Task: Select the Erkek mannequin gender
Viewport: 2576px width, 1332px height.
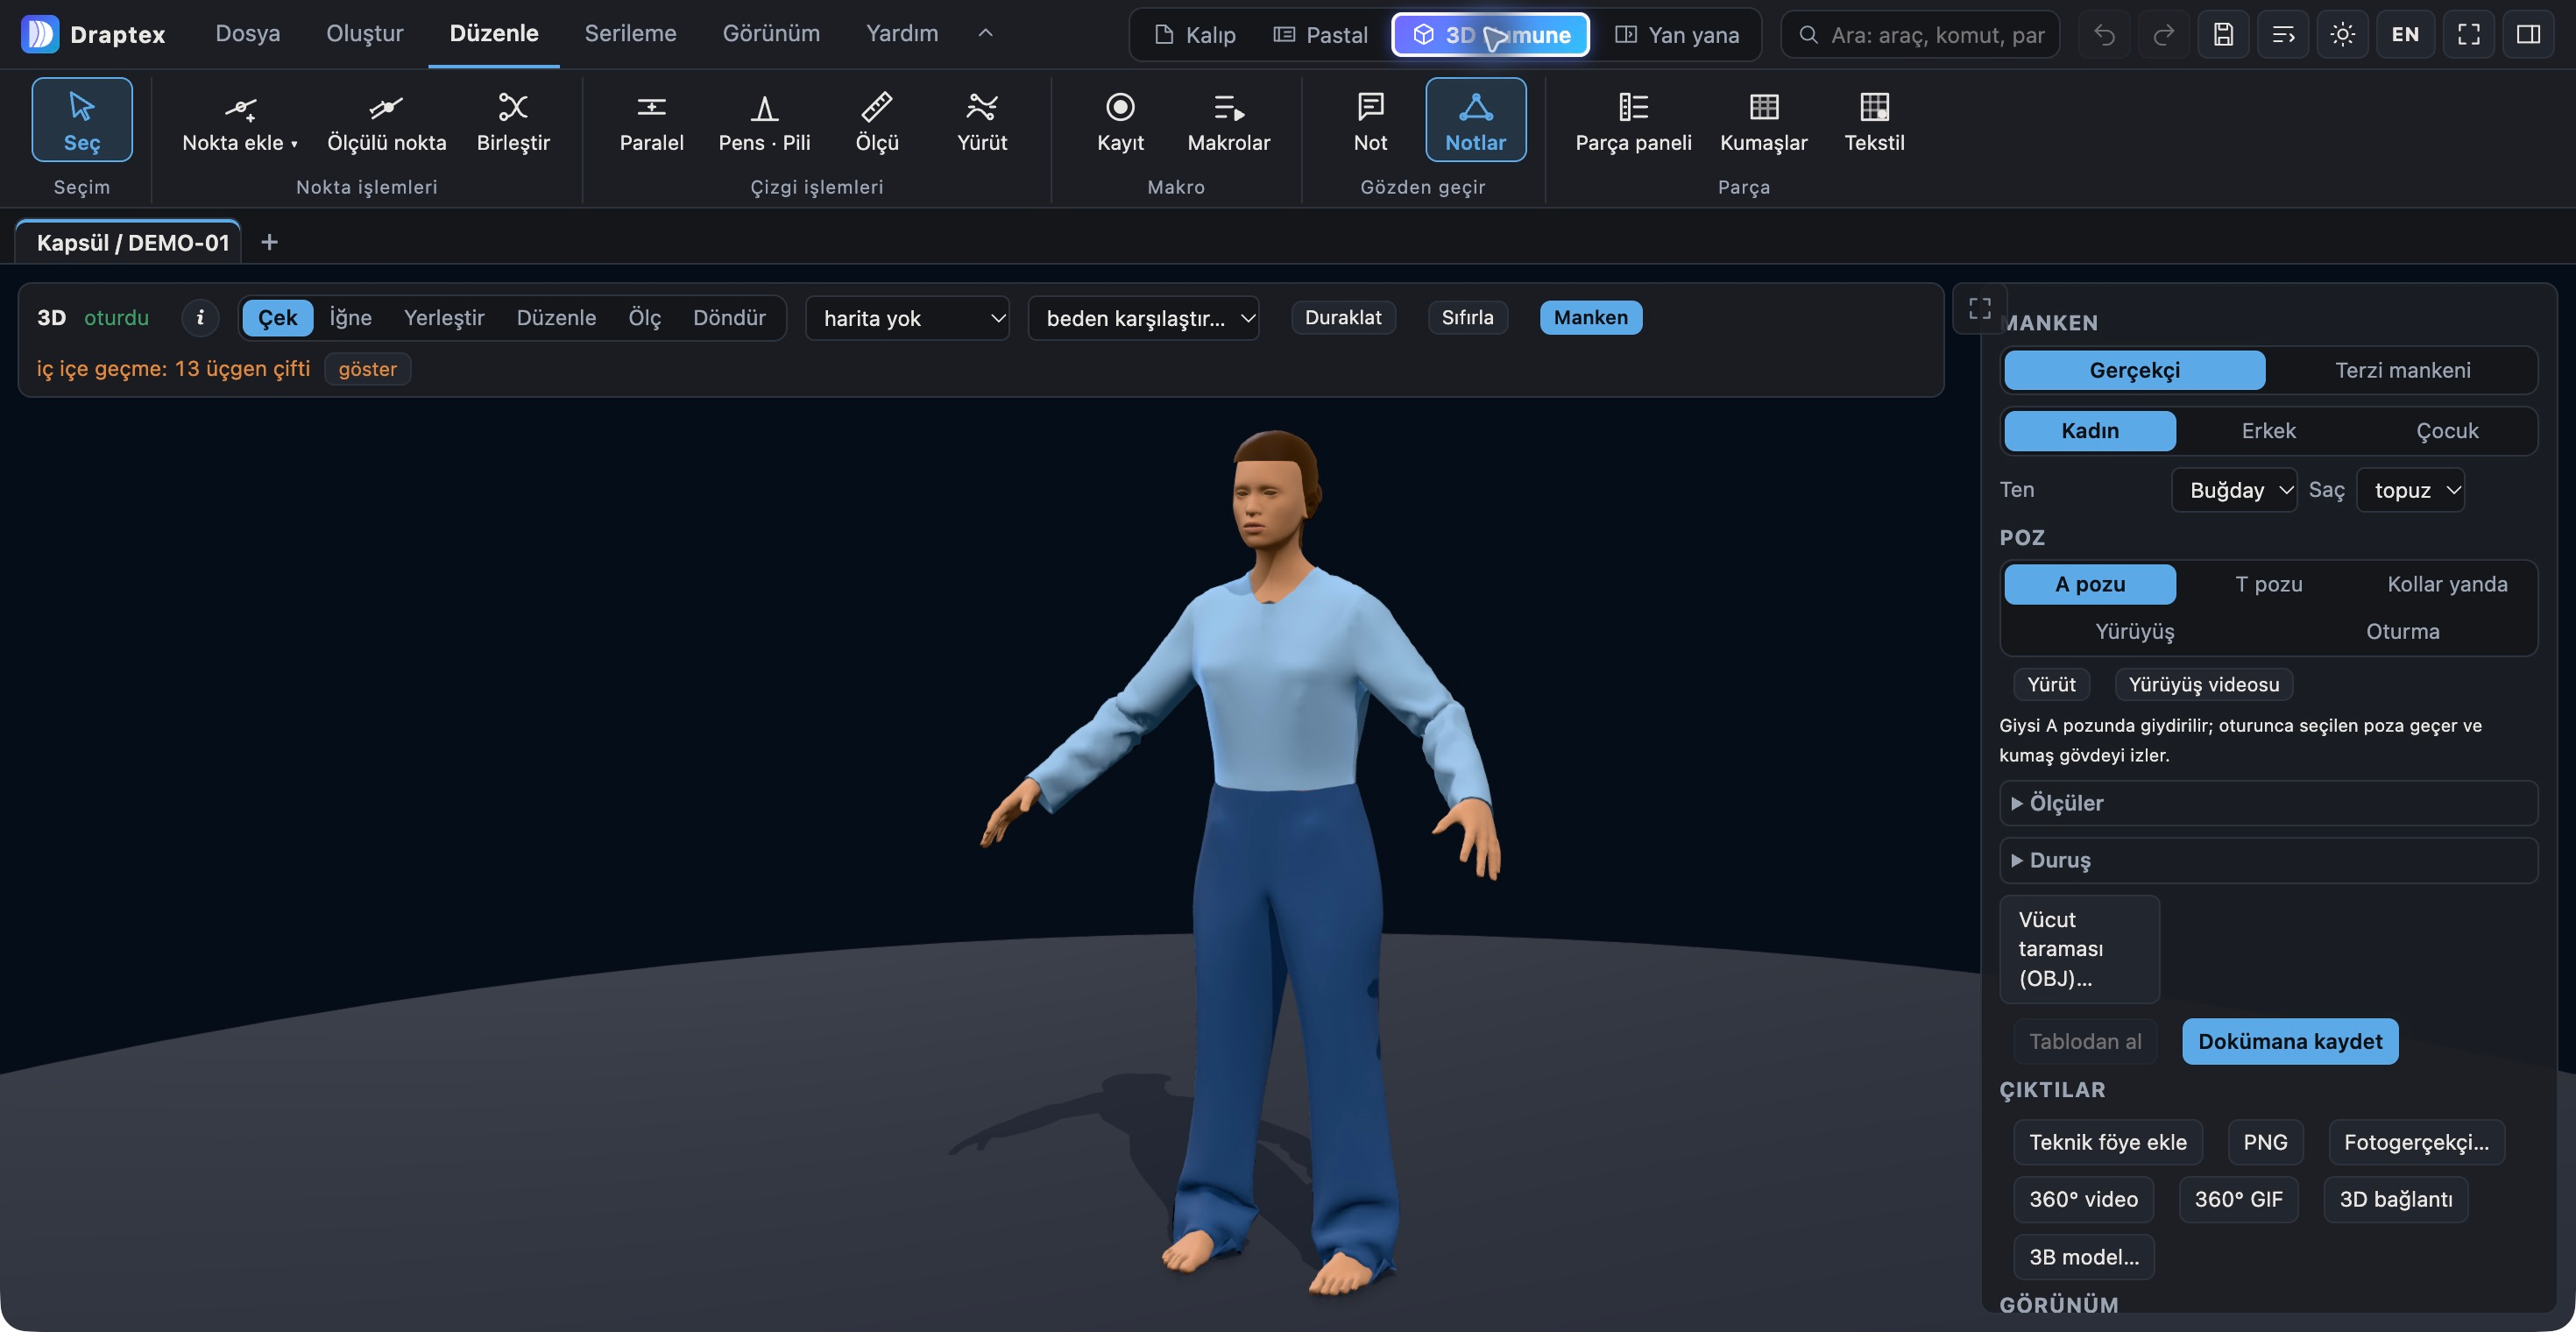Action: pos(2268,431)
